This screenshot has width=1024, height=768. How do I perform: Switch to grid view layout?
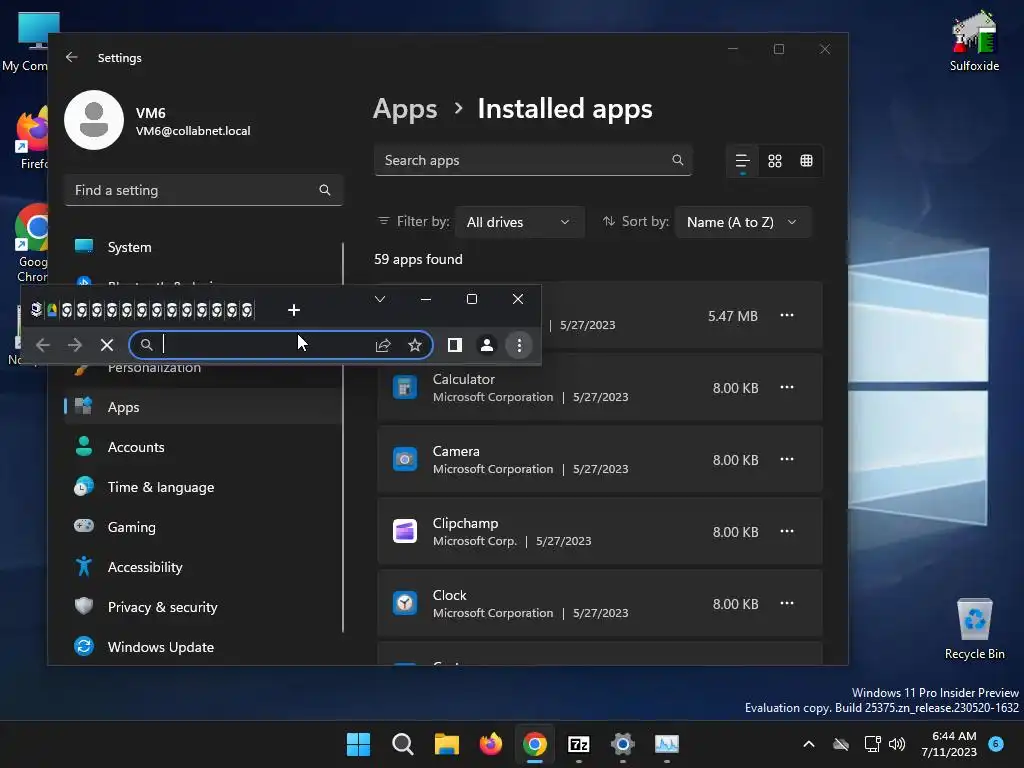(775, 161)
